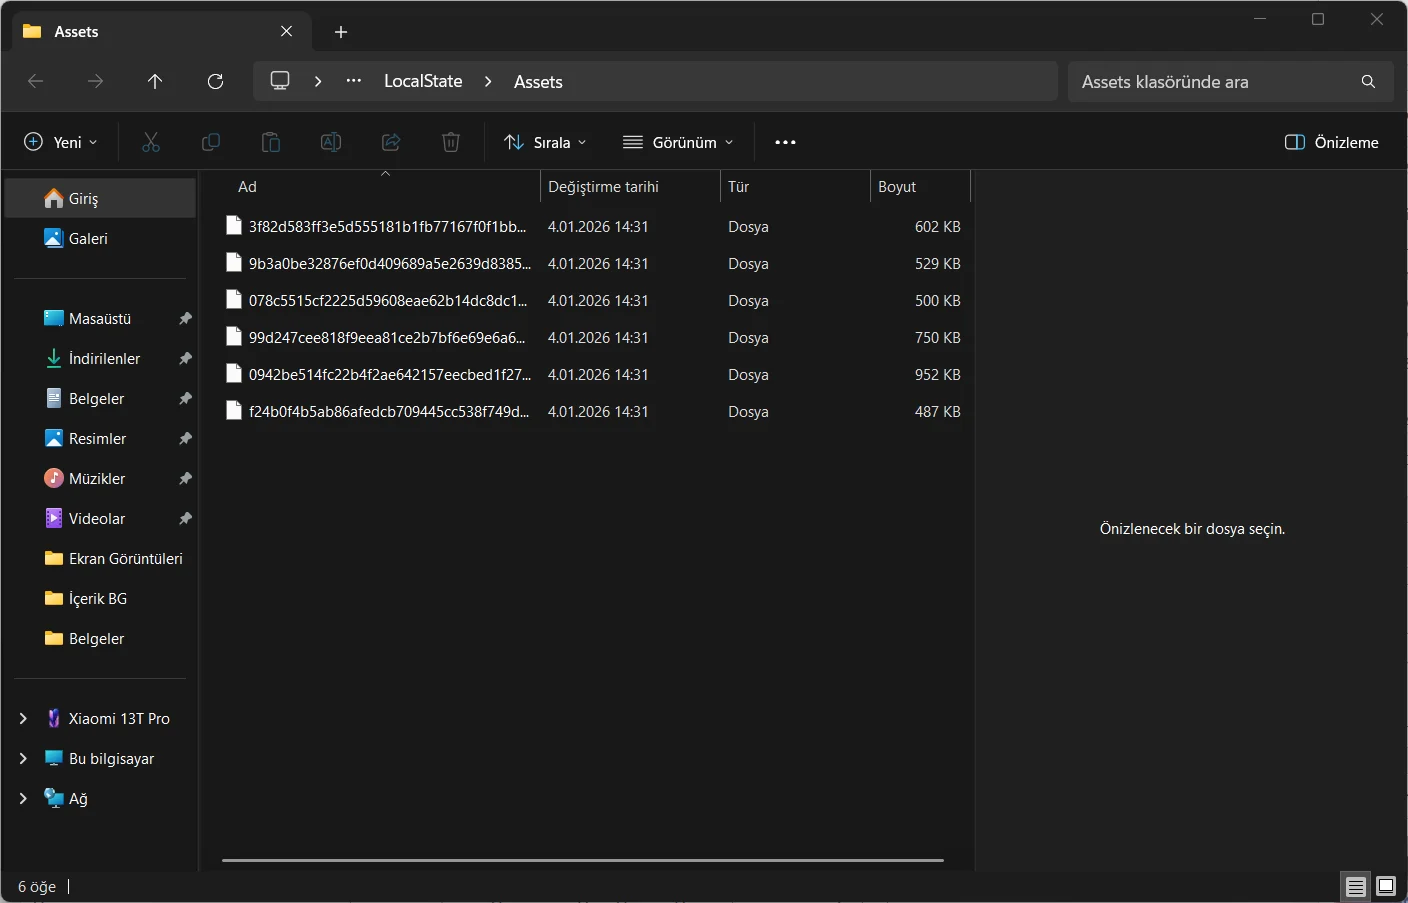Expand the Xiaomi 13T Pro tree node
The image size is (1408, 903).
[23, 718]
